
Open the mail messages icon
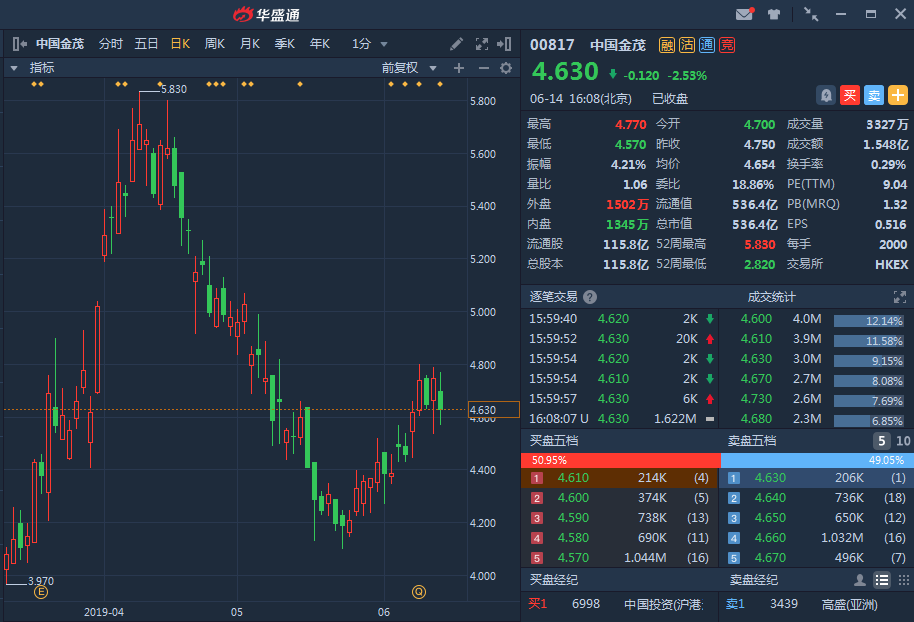pos(744,14)
